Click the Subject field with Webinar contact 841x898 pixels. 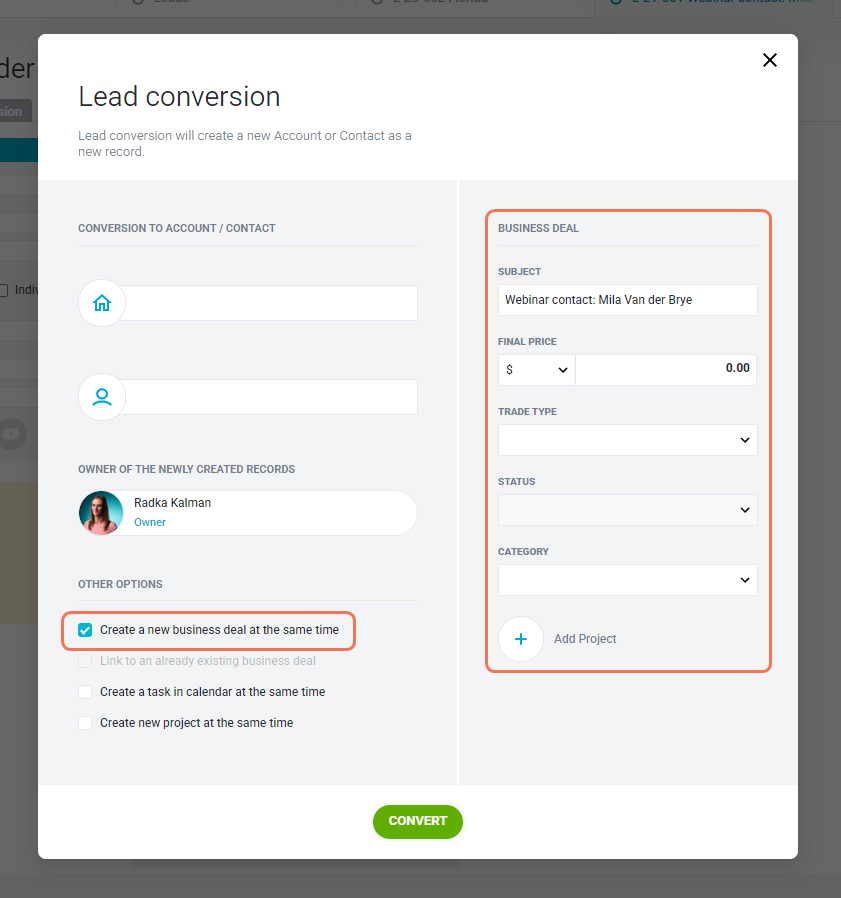click(628, 300)
